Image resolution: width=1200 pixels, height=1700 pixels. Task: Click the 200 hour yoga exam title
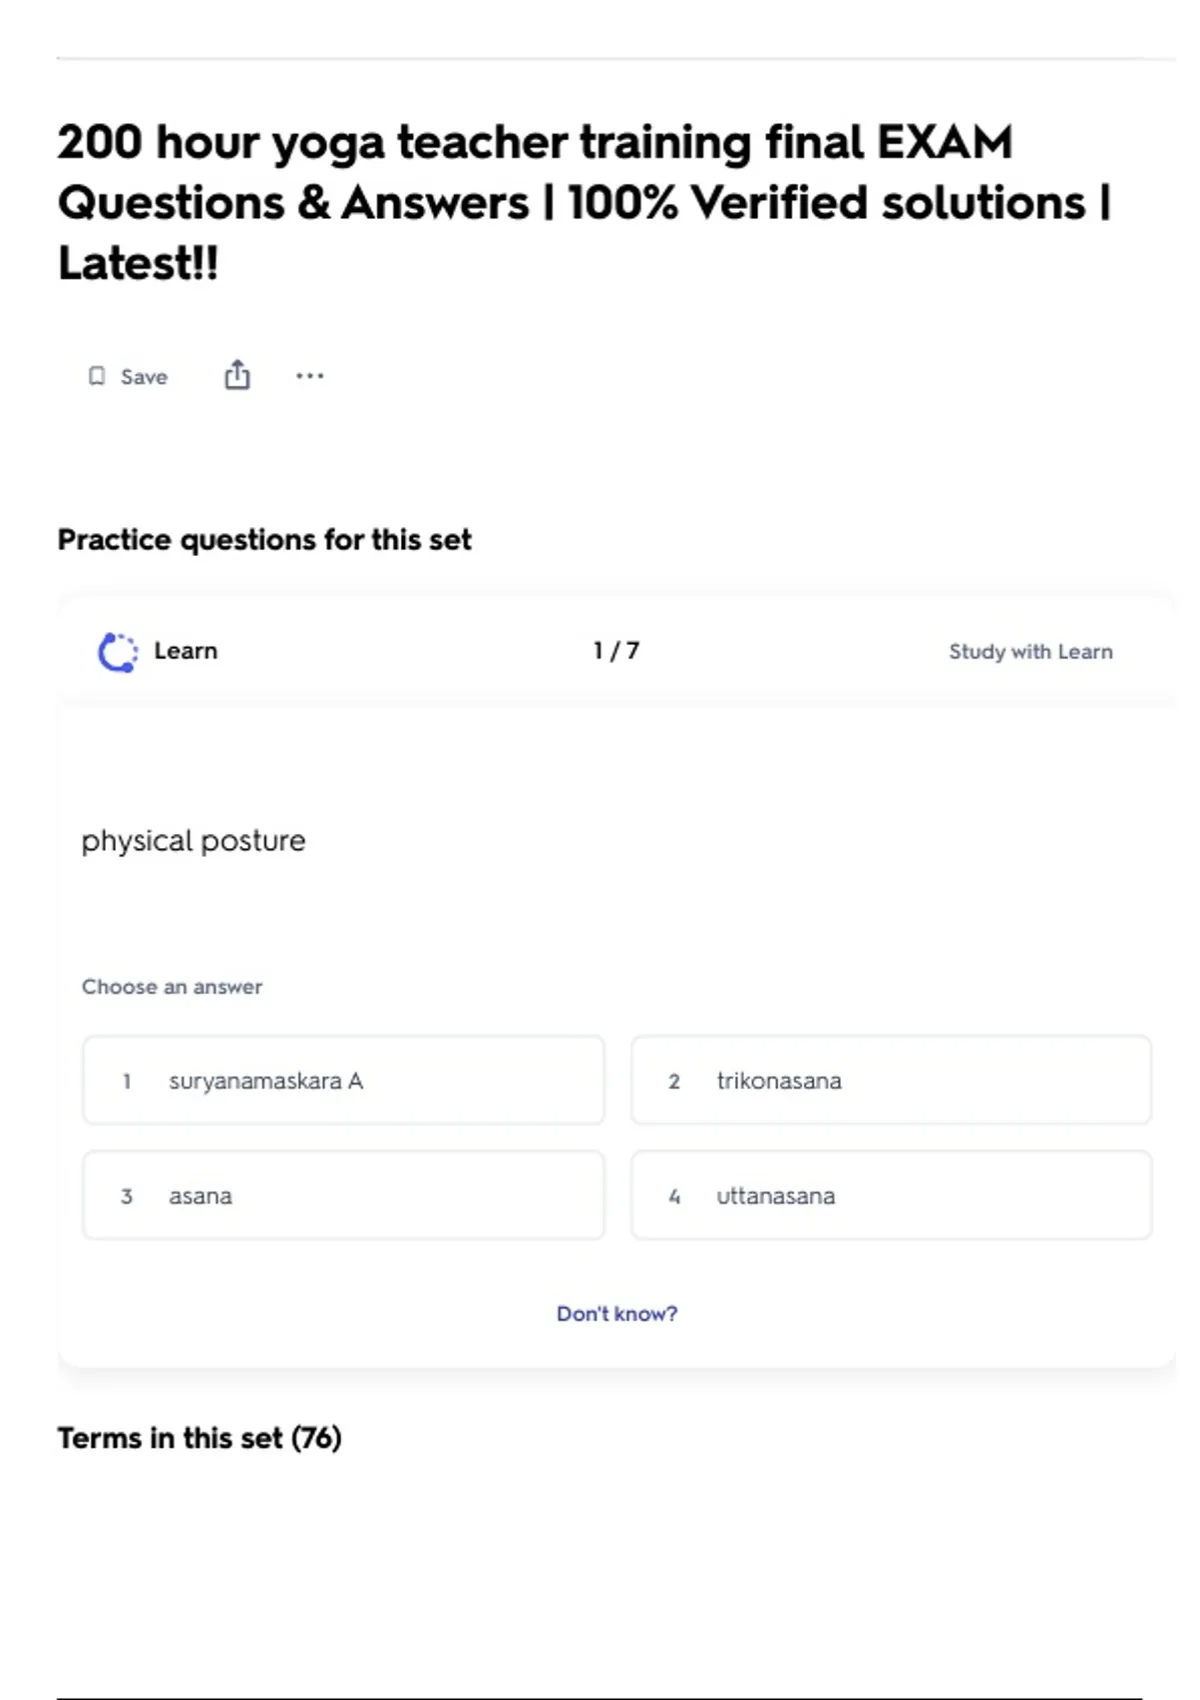[584, 203]
